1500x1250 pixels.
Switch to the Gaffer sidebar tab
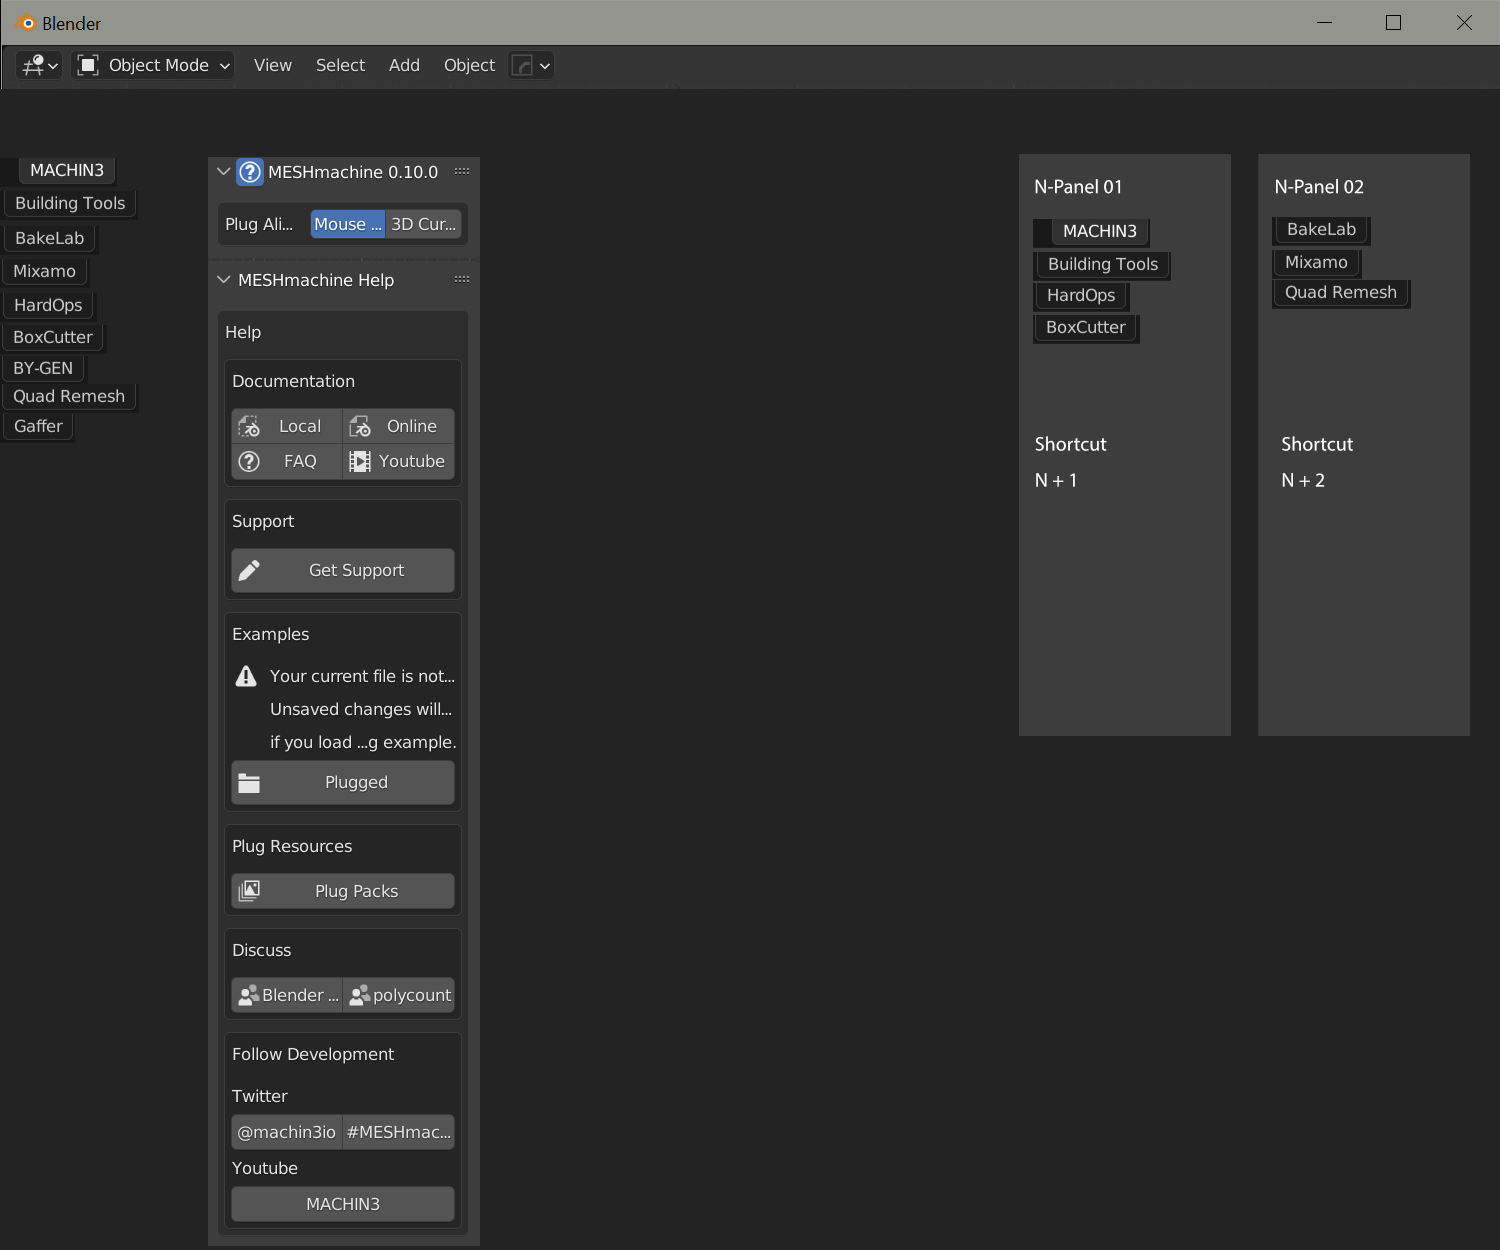click(38, 426)
